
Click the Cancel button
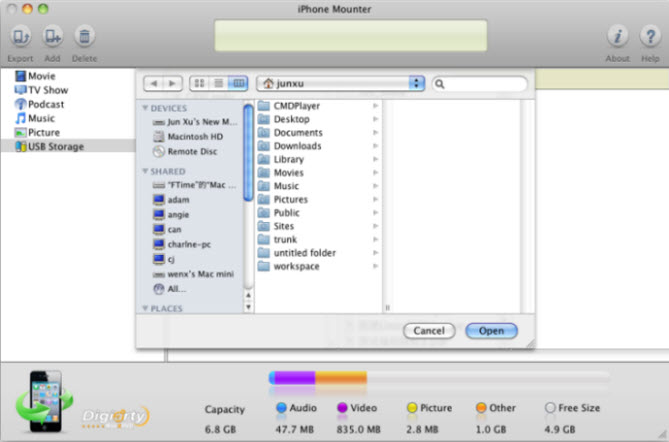(x=429, y=331)
